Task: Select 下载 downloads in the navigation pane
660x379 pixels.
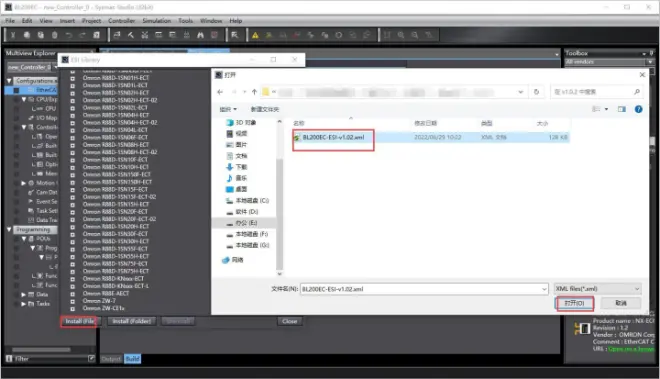Action: click(237, 167)
